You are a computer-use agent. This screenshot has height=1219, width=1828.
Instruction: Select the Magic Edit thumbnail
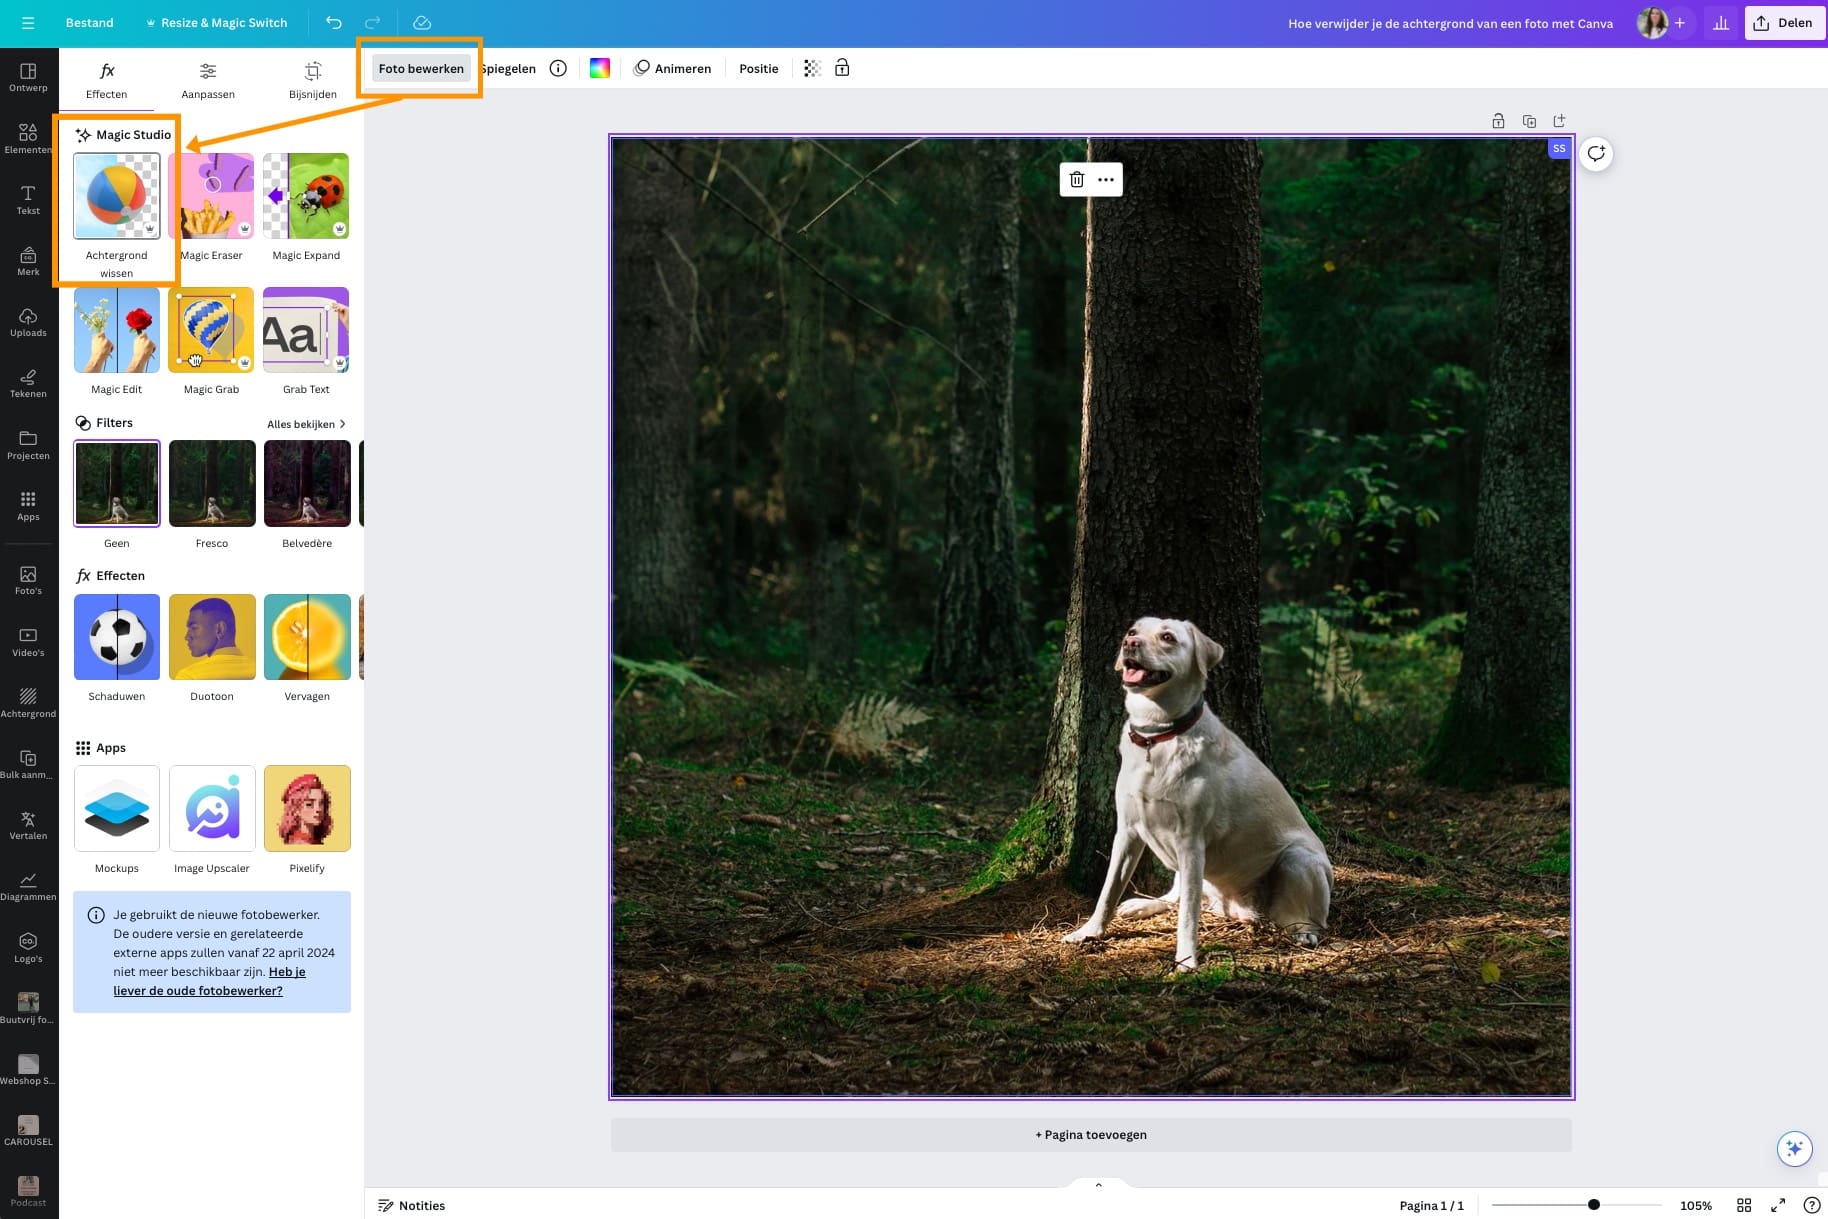click(x=116, y=330)
